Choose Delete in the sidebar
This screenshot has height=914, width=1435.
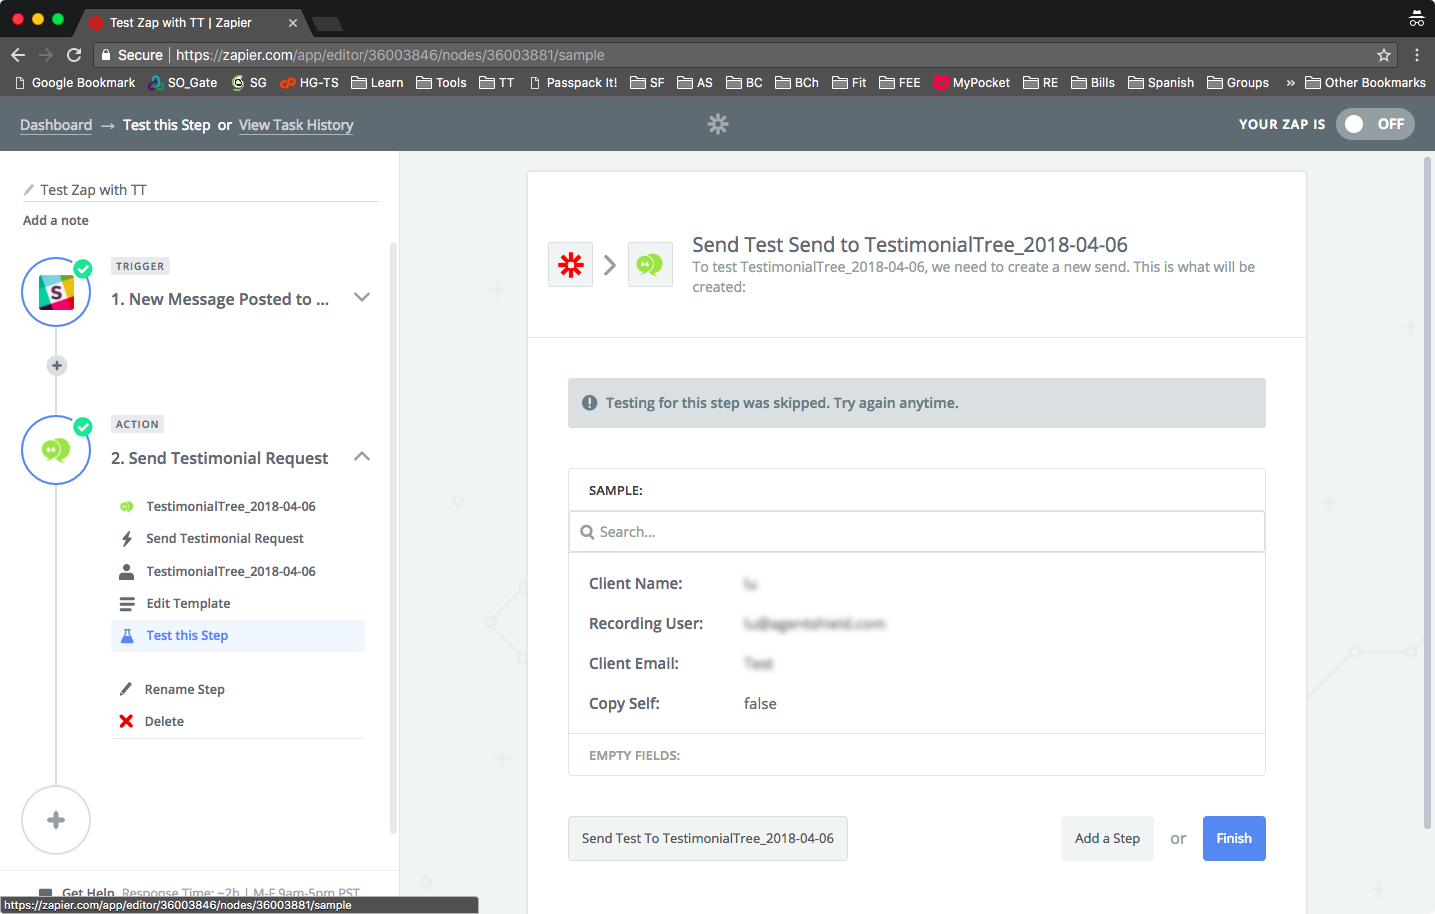164,721
